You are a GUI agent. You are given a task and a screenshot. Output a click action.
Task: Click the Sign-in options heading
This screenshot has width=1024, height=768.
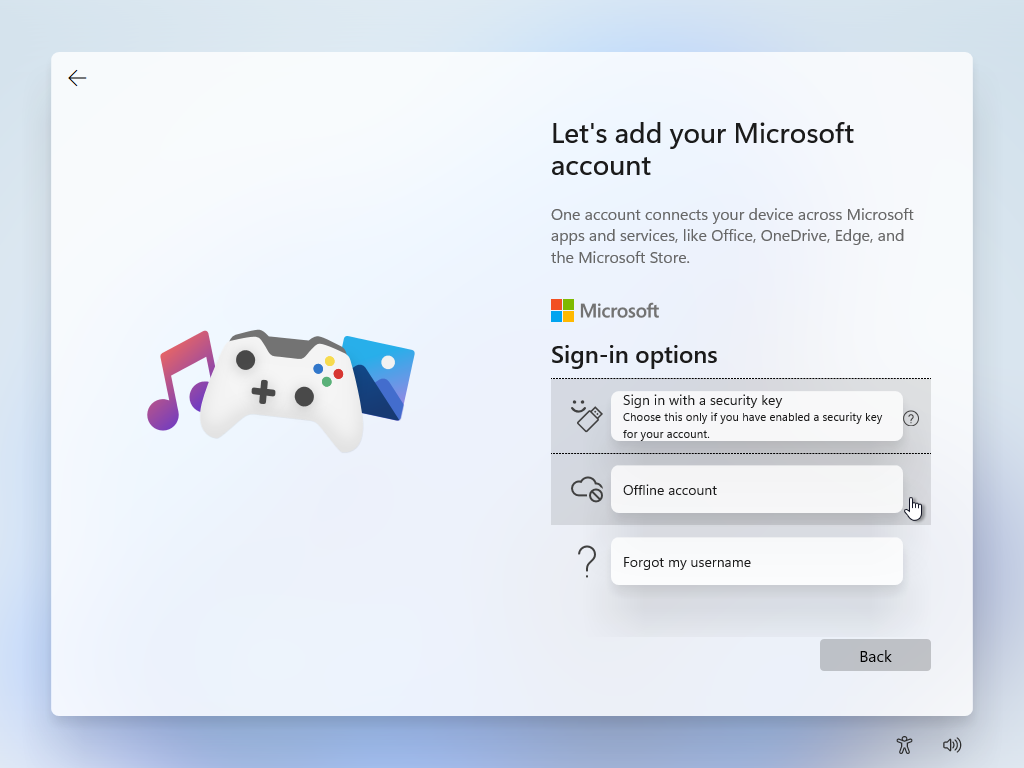pos(634,355)
